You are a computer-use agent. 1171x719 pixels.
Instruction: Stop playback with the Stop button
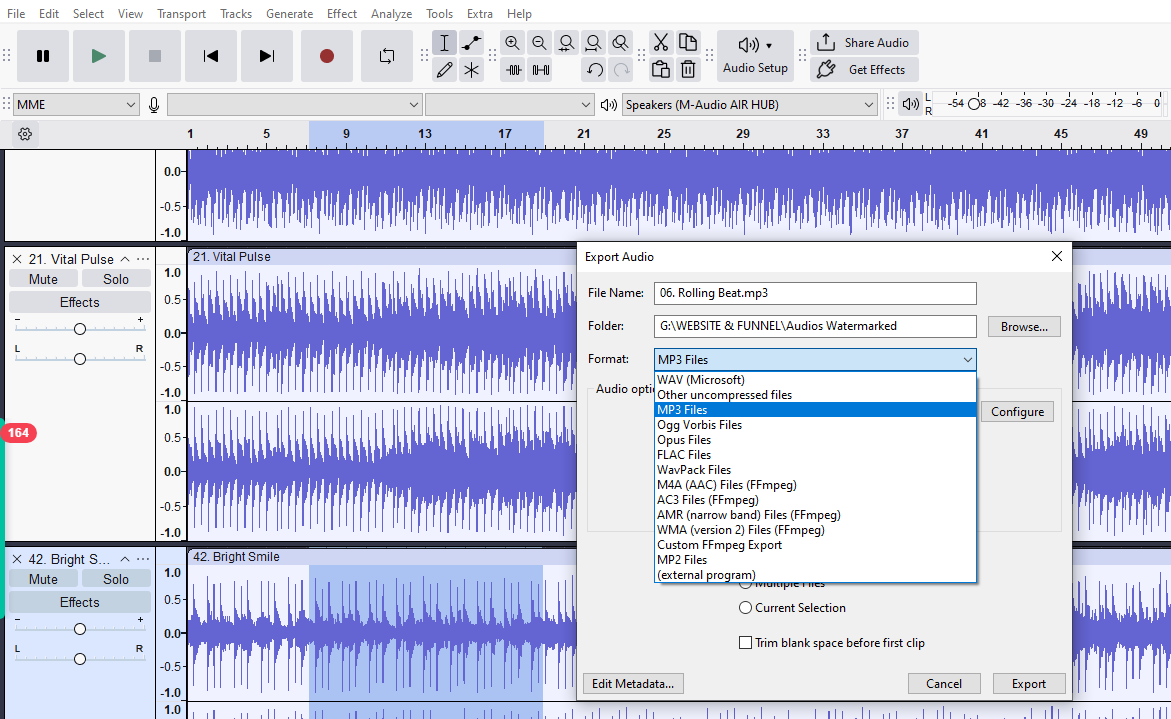coord(155,56)
